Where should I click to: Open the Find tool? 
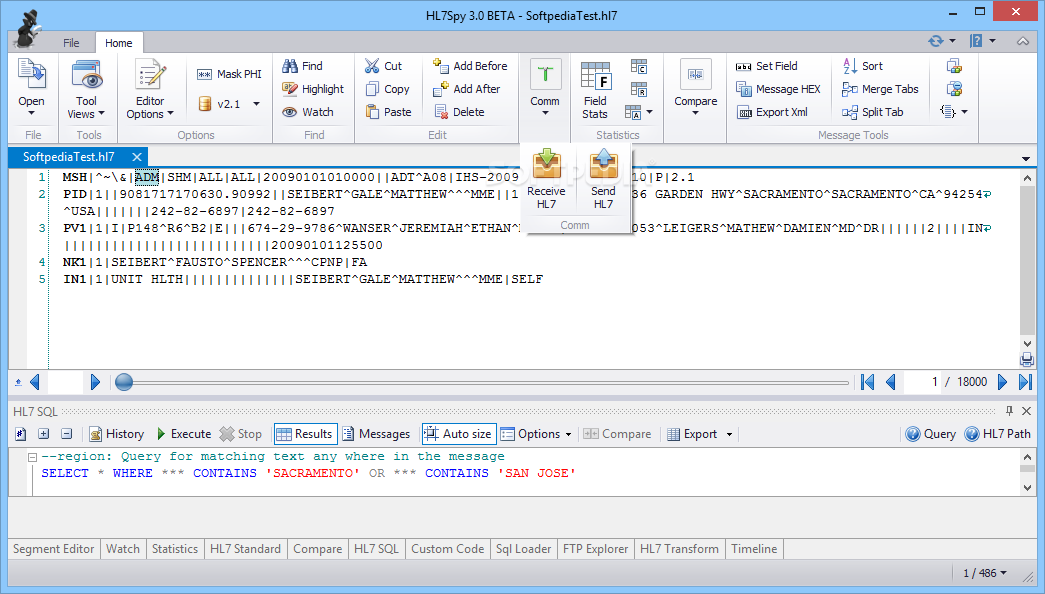click(303, 66)
